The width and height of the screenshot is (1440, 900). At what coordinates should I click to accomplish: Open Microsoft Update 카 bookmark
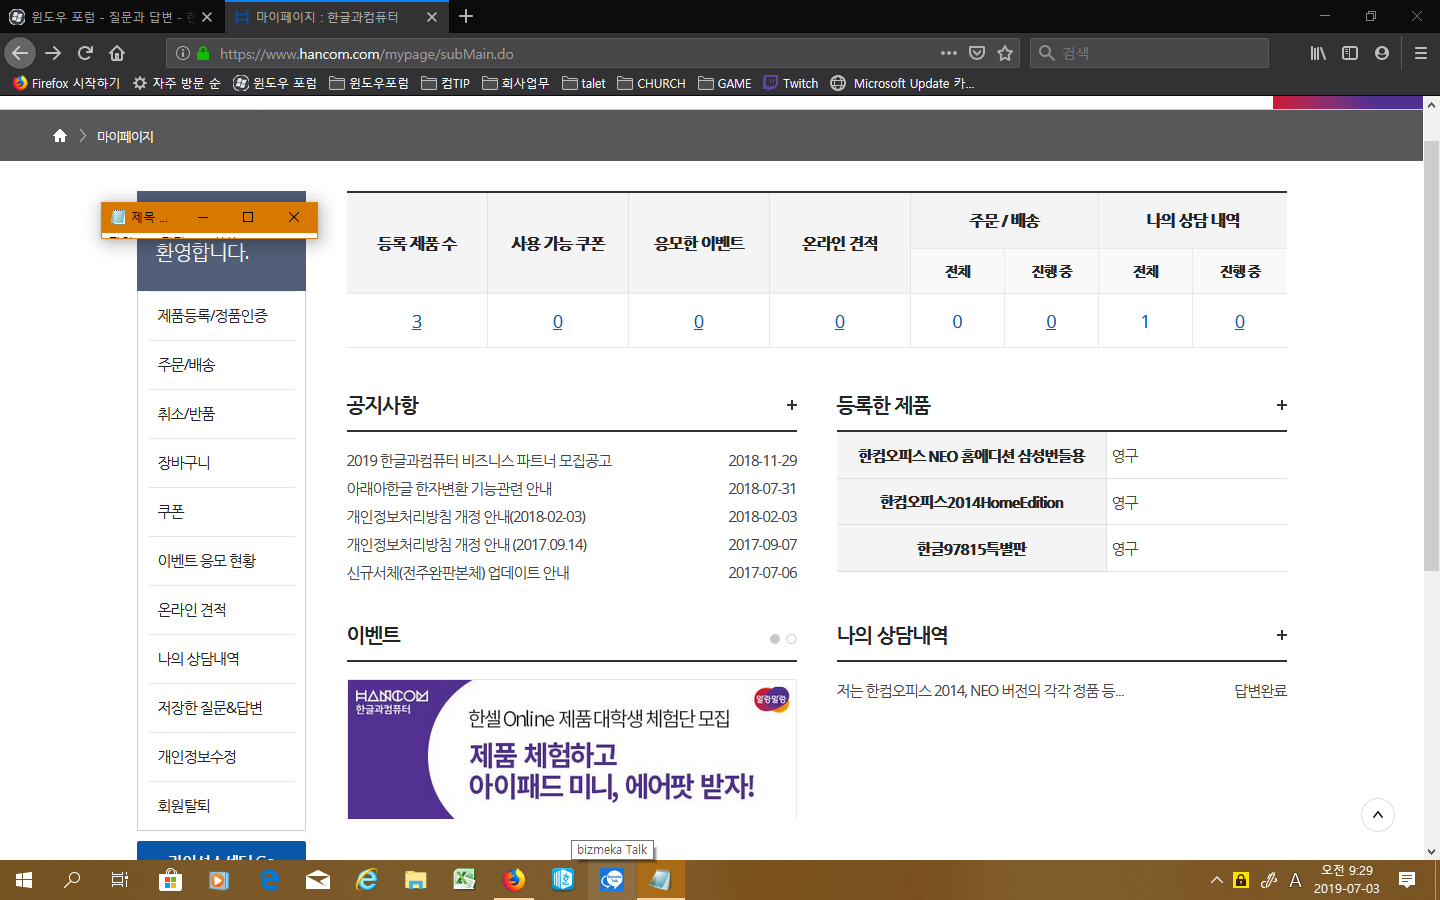902,83
